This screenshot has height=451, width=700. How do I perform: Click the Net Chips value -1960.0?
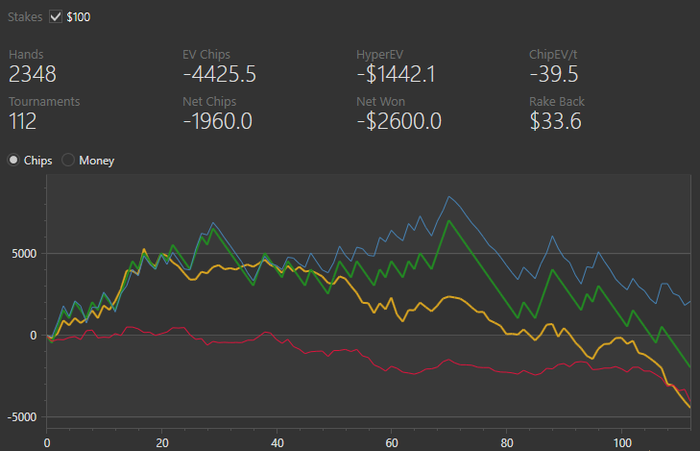pos(217,122)
